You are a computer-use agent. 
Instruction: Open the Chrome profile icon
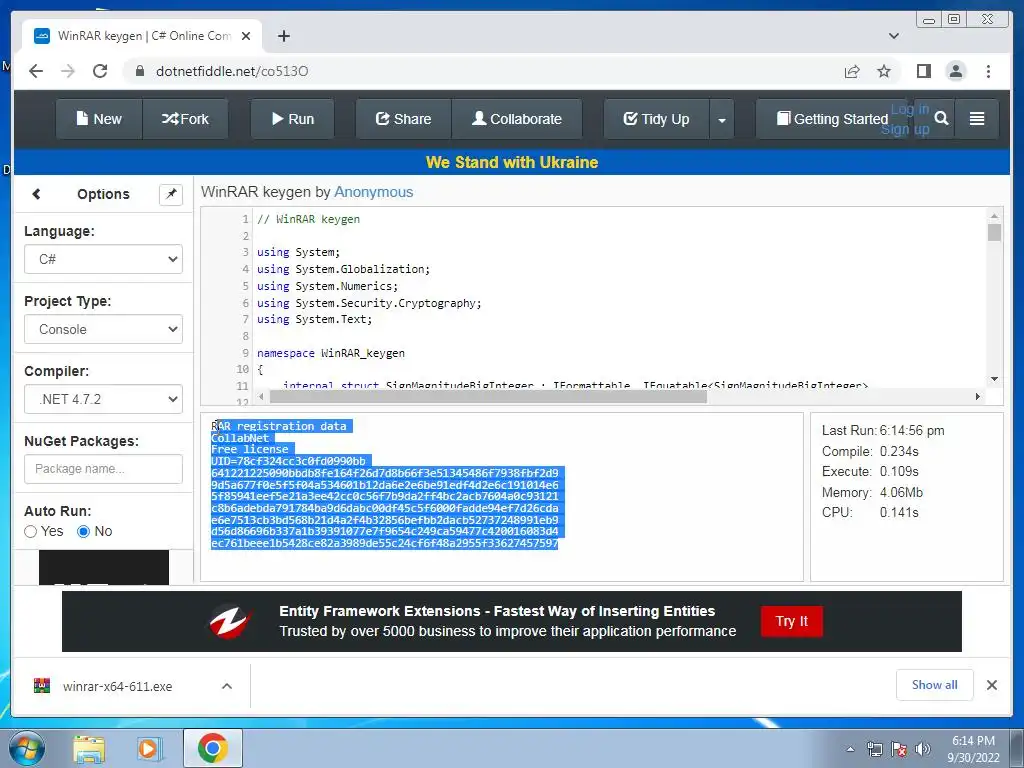click(956, 71)
